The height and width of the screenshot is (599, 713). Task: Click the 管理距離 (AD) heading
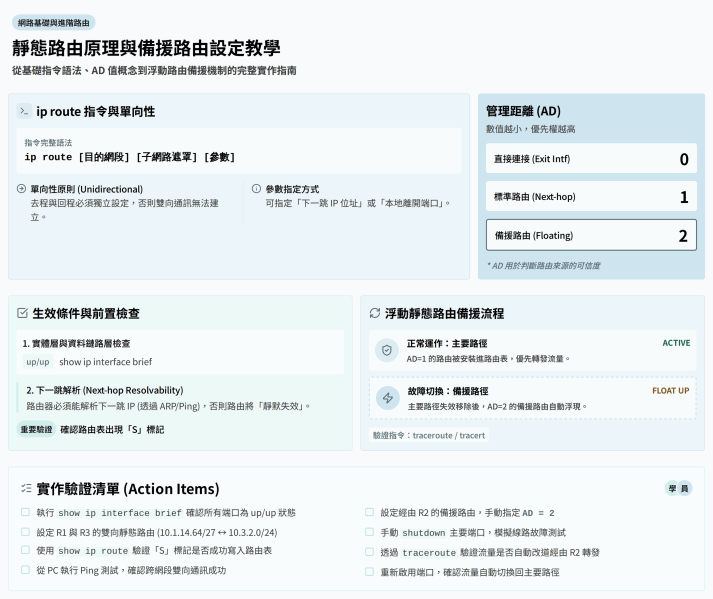tap(523, 111)
